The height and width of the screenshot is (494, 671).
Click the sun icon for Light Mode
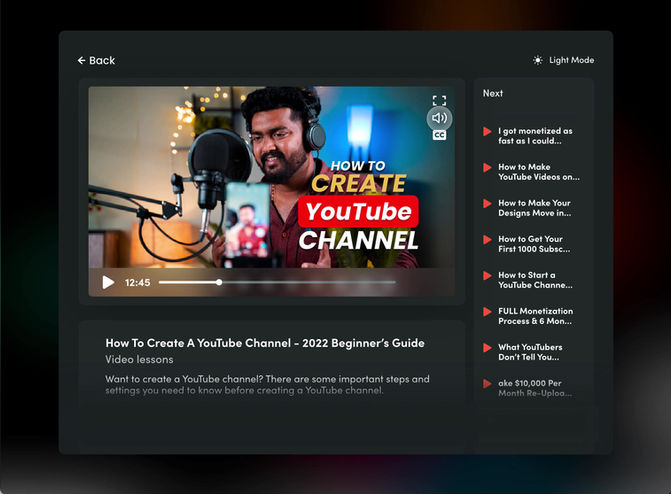point(537,60)
